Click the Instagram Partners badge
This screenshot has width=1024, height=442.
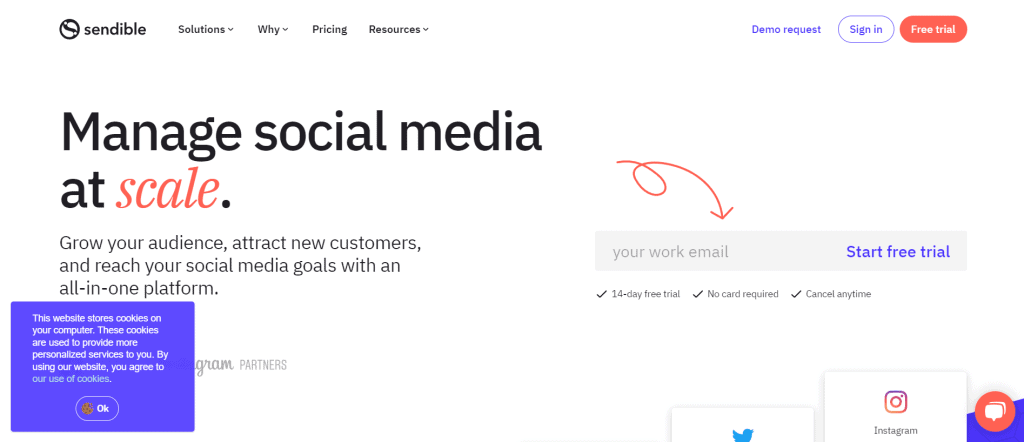point(240,365)
